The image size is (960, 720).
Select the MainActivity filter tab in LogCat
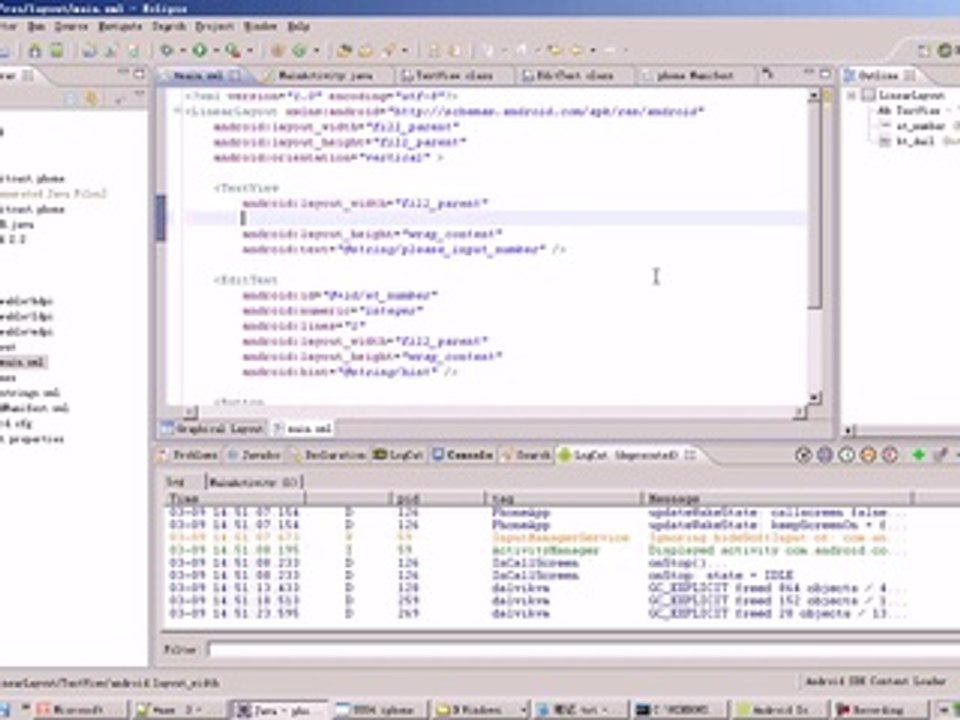[x=253, y=482]
